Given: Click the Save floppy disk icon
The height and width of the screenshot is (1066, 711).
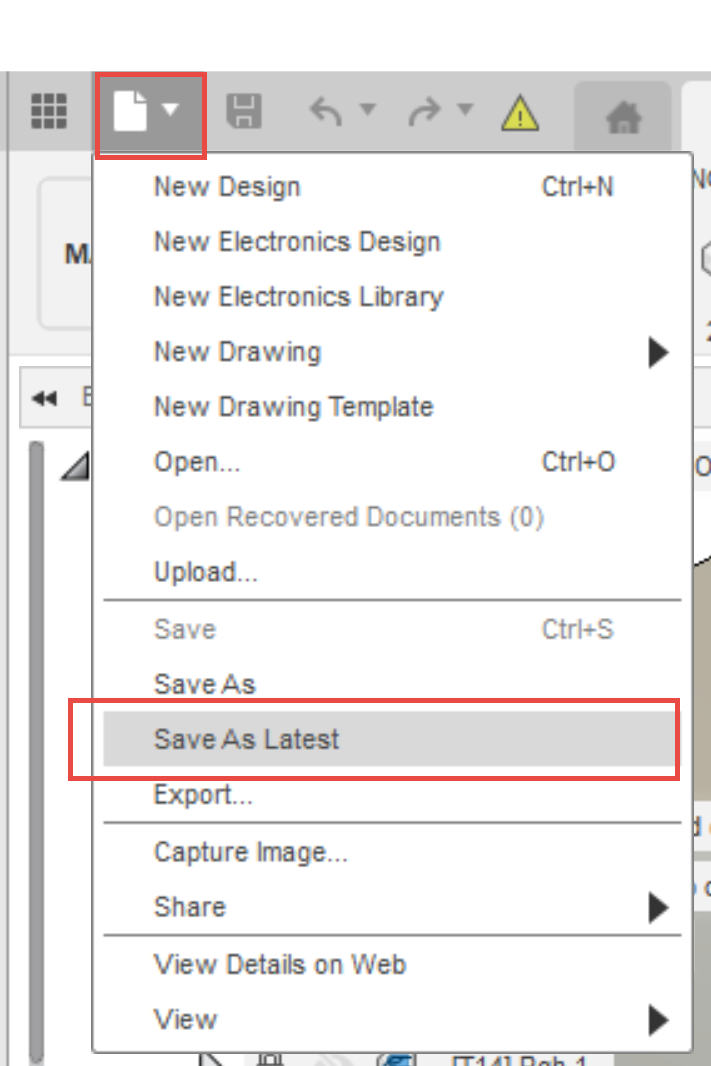Looking at the screenshot, I should tap(244, 111).
